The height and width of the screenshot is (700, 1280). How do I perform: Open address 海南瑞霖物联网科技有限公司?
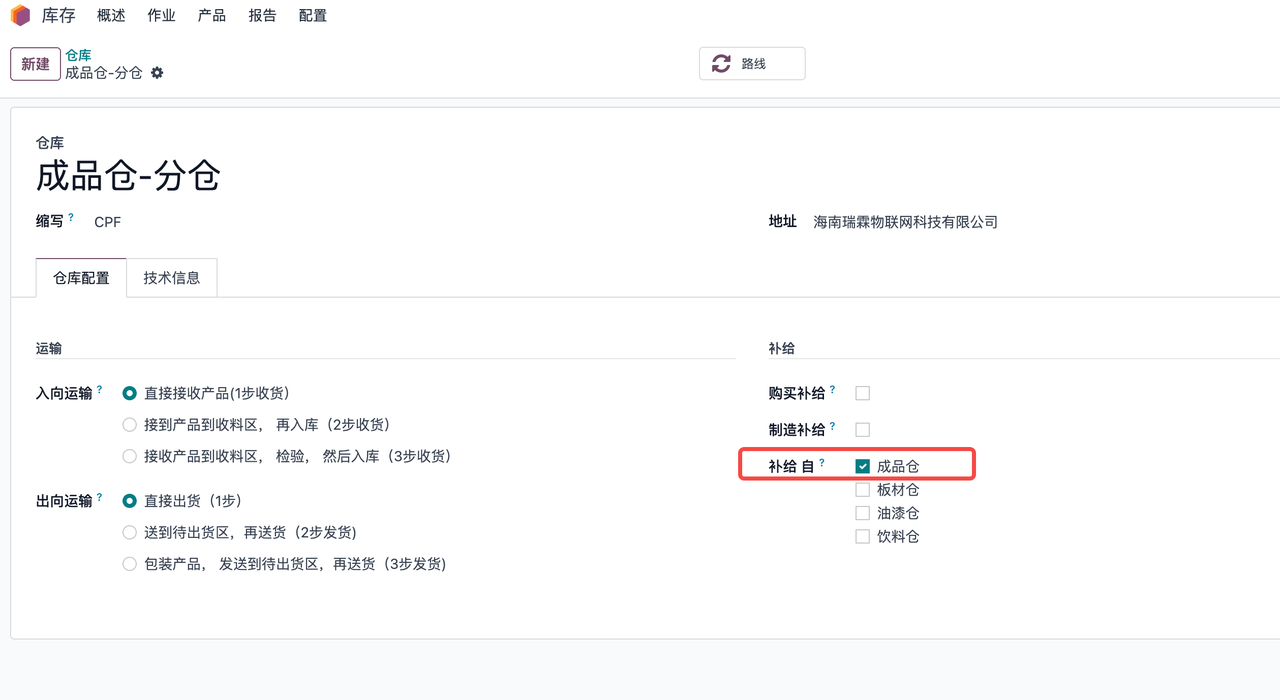click(906, 222)
